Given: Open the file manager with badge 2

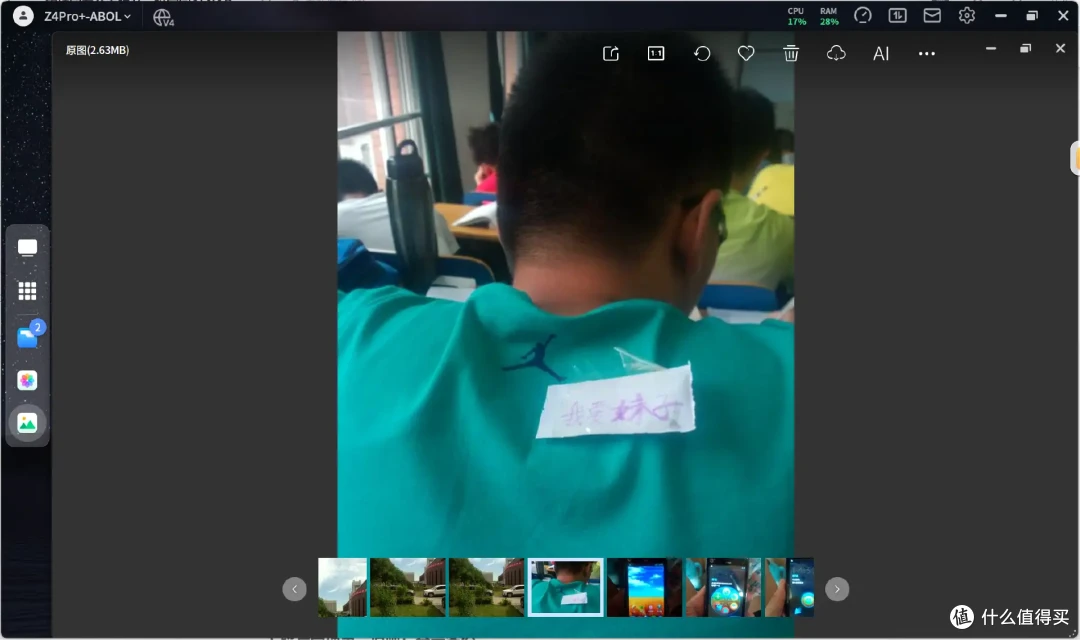Looking at the screenshot, I should [x=29, y=336].
